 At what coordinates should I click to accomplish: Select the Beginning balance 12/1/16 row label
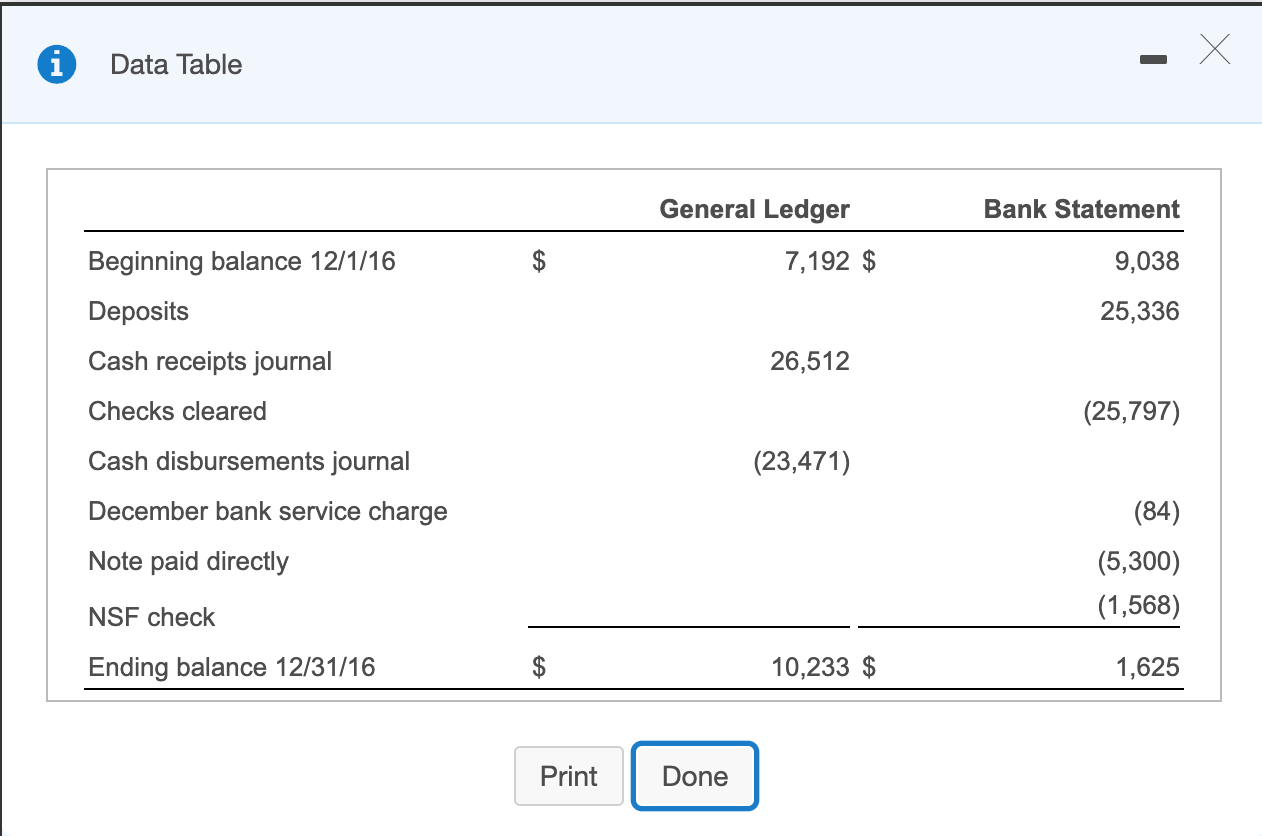[x=241, y=261]
